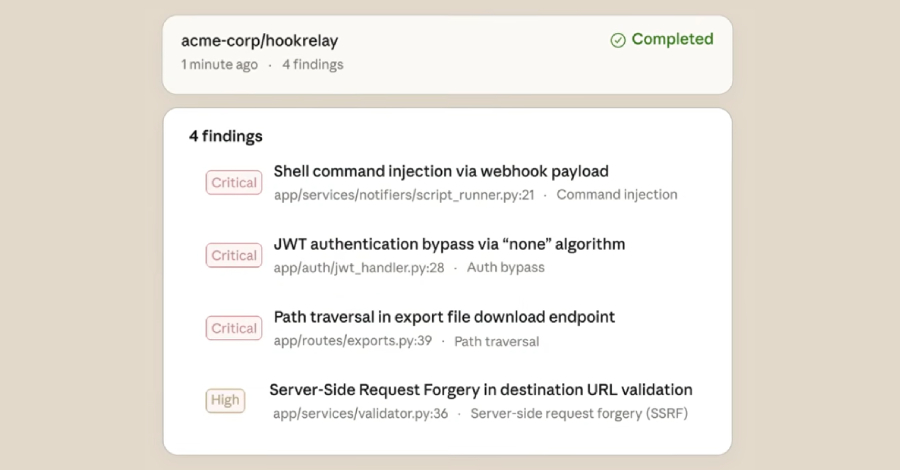Image resolution: width=900 pixels, height=470 pixels.
Task: Select the Auth bypass category label
Action: pyautogui.click(x=505, y=268)
